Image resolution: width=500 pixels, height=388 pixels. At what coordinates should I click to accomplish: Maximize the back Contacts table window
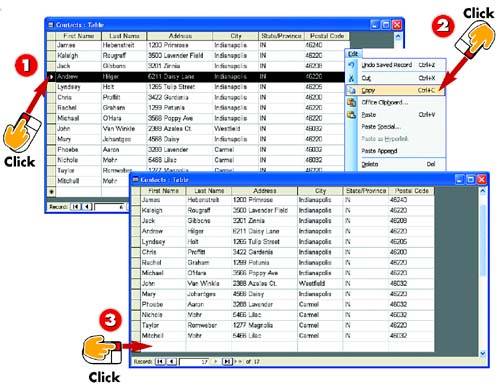pyautogui.click(x=386, y=25)
